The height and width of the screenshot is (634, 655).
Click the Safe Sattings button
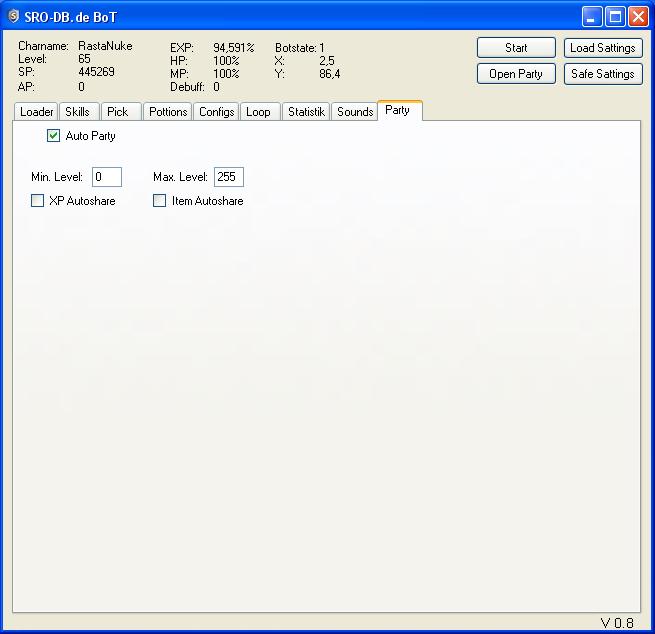tap(603, 74)
